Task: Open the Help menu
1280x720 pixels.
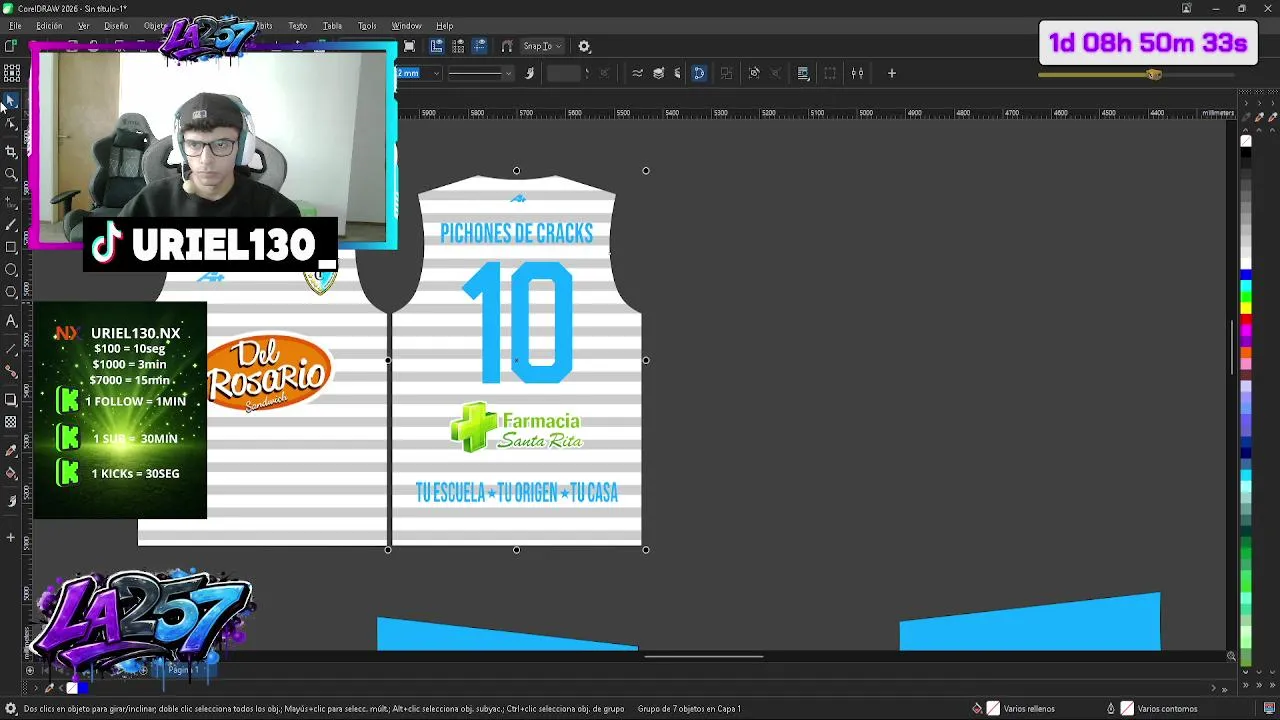Action: pyautogui.click(x=444, y=26)
